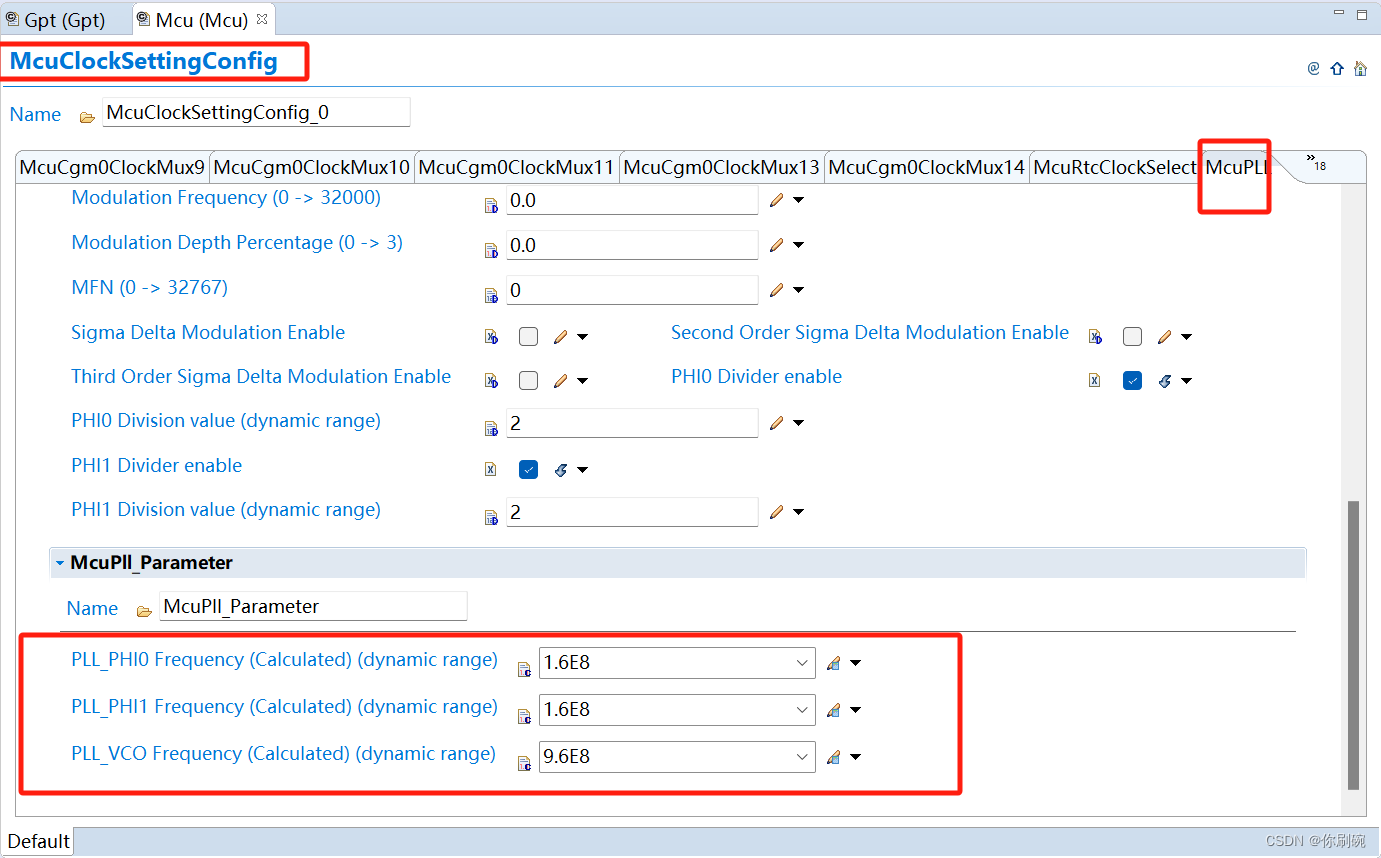The image size is (1381, 858).
Task: Click the folder icon next to McuPll_Parameter name
Action: [x=143, y=610]
